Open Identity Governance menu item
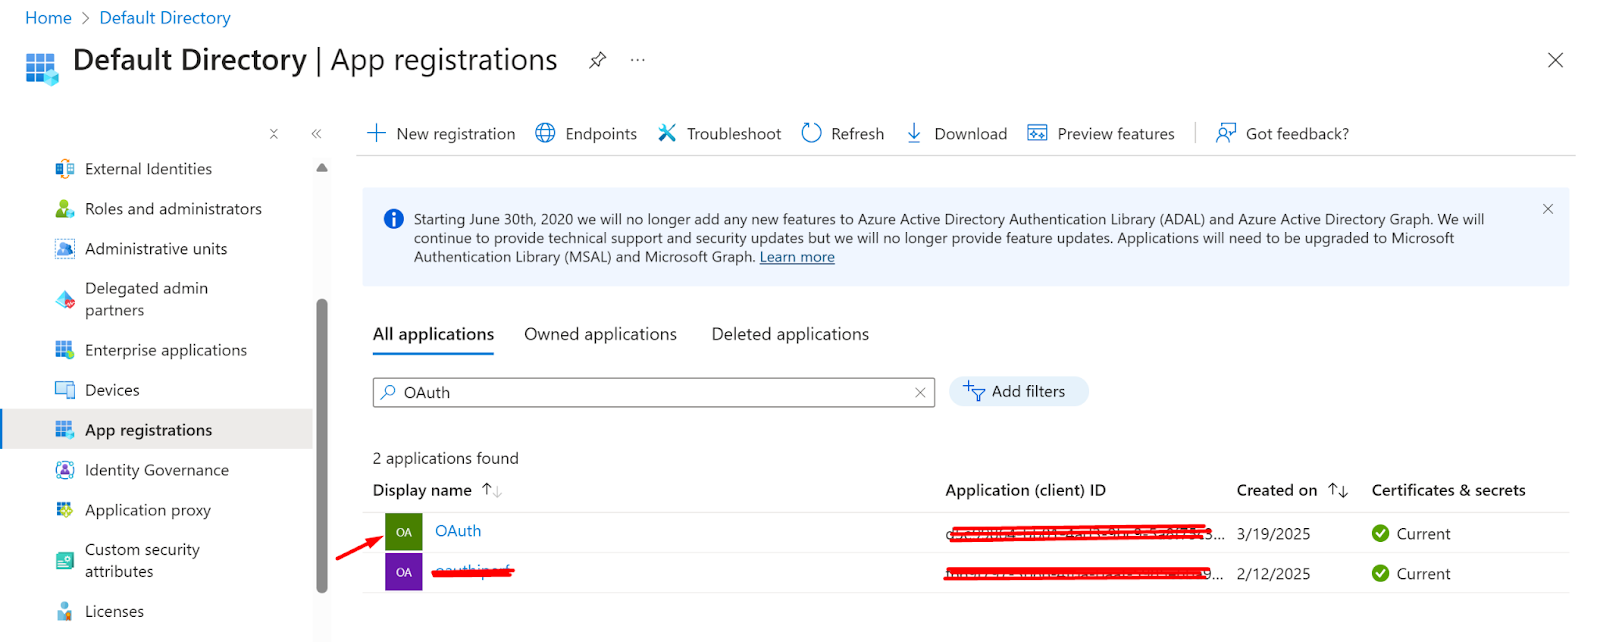 [158, 470]
